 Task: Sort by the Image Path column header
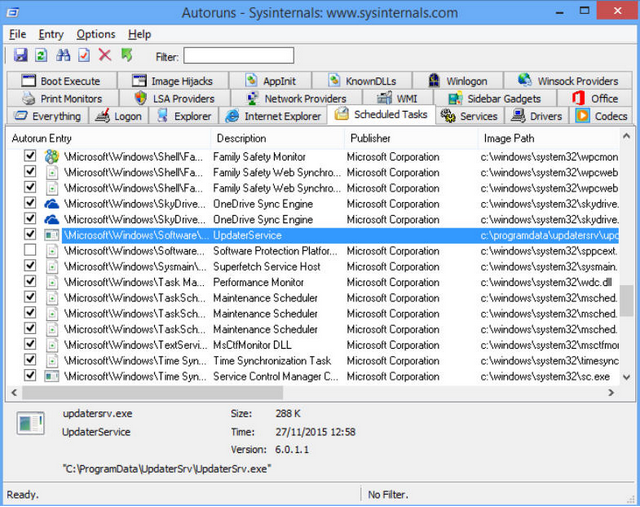click(x=549, y=138)
